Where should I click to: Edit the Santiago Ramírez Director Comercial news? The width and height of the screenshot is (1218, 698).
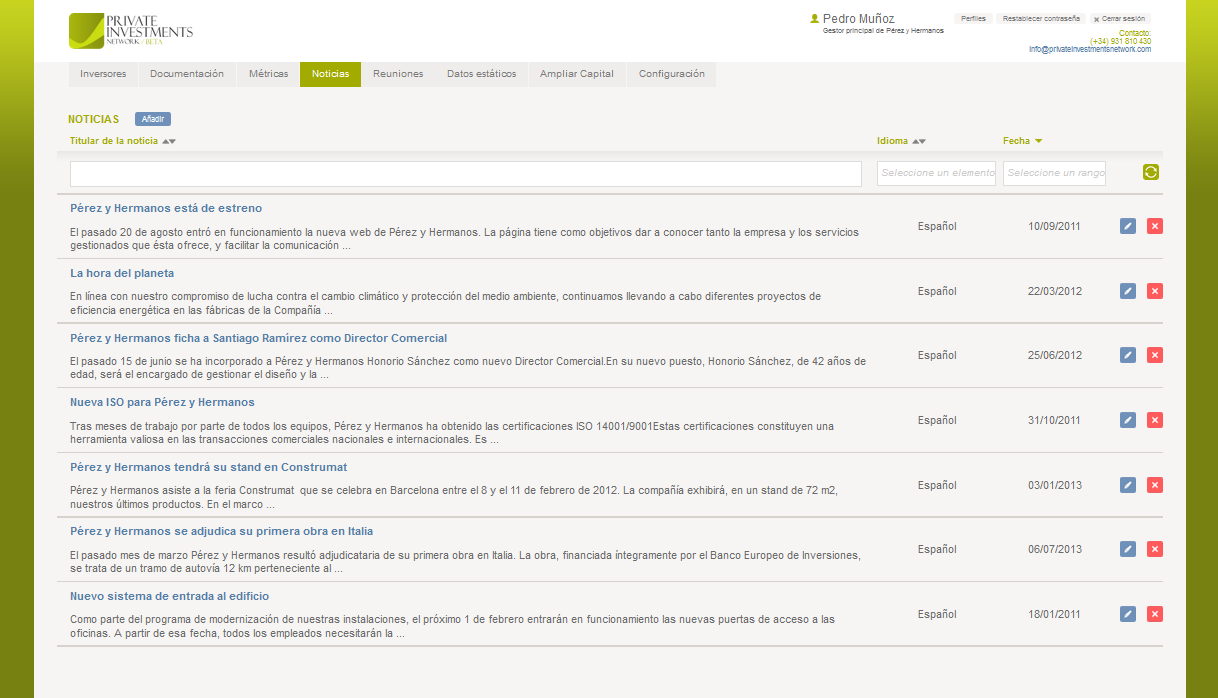(x=1128, y=355)
